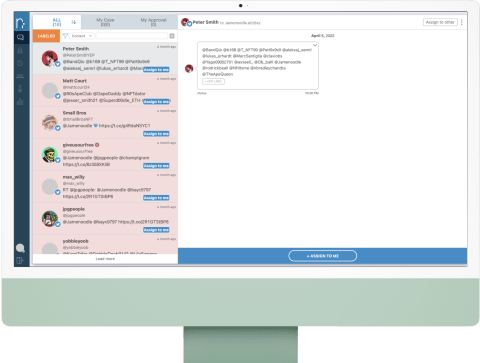Click the sort arrows beside ALL tab

pos(74,22)
